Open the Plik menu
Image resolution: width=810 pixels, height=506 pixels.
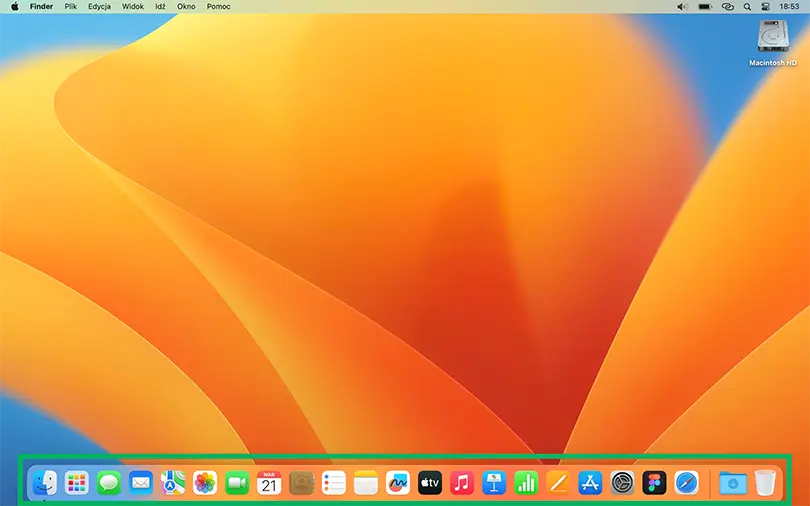point(71,6)
